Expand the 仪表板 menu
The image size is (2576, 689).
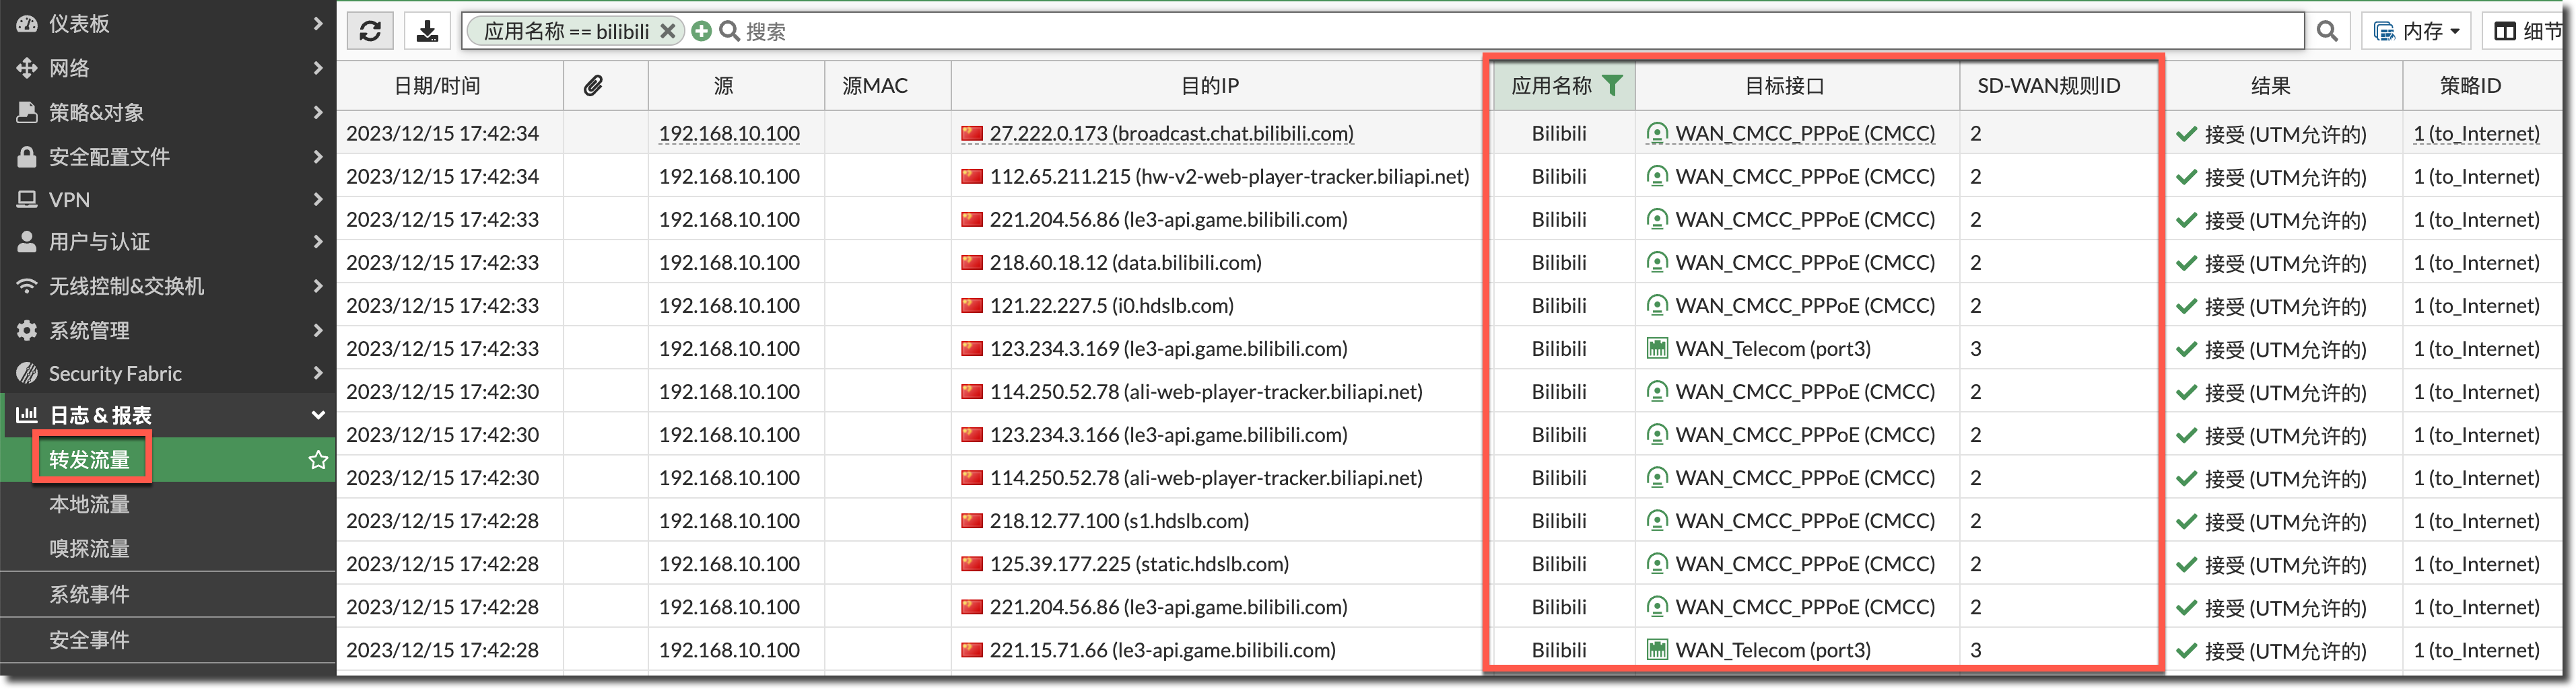click(167, 23)
